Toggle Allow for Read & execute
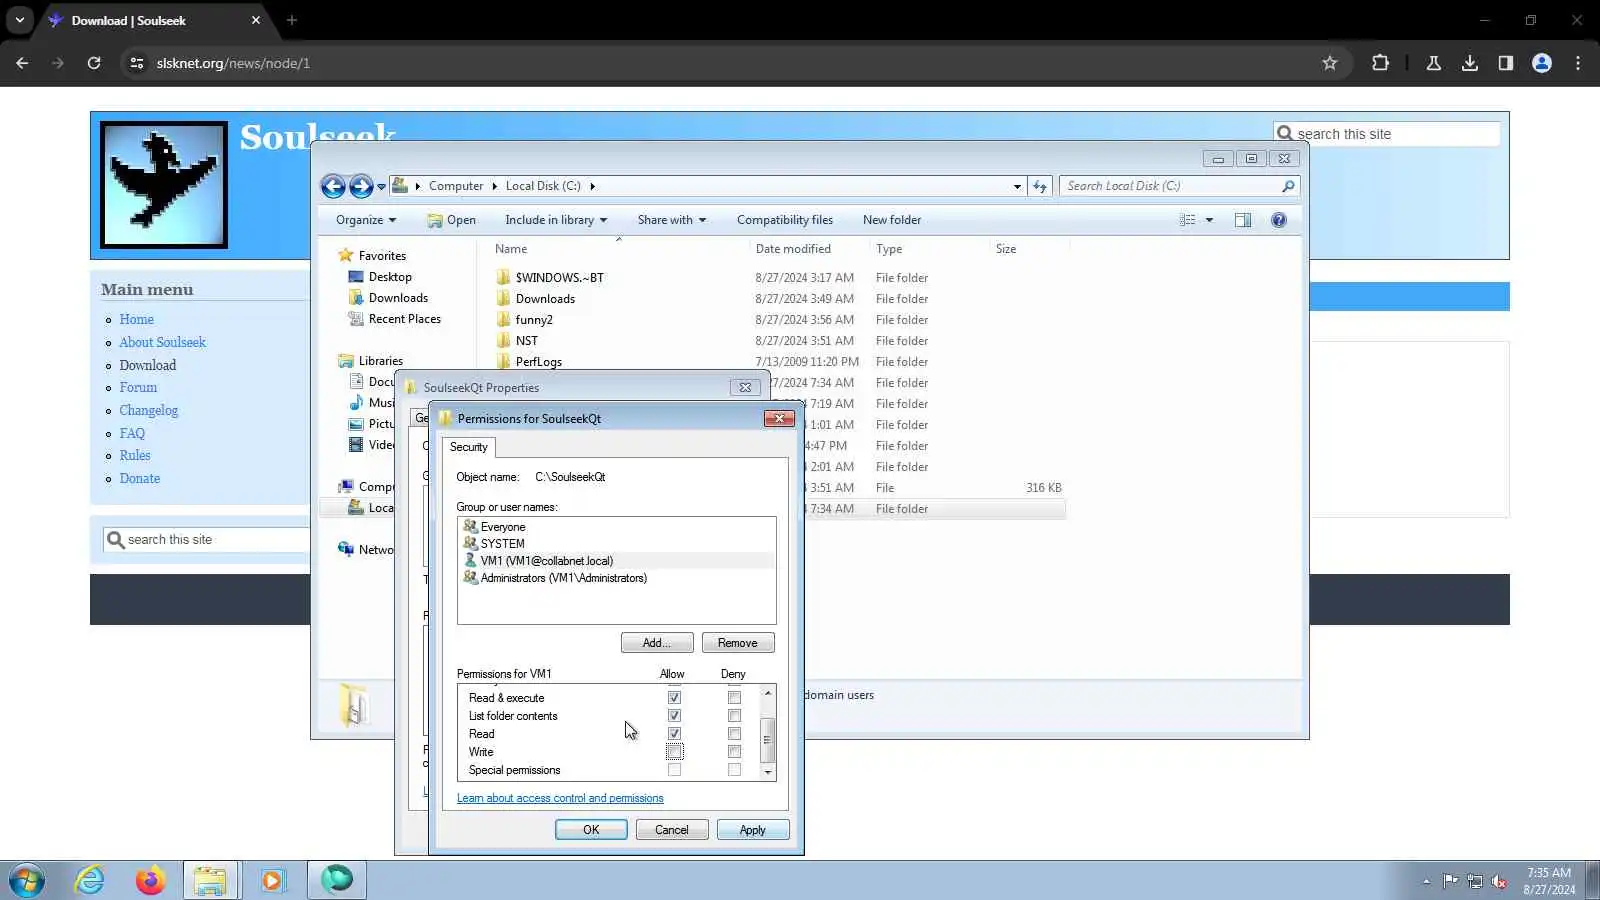The image size is (1600, 900). [674, 698]
